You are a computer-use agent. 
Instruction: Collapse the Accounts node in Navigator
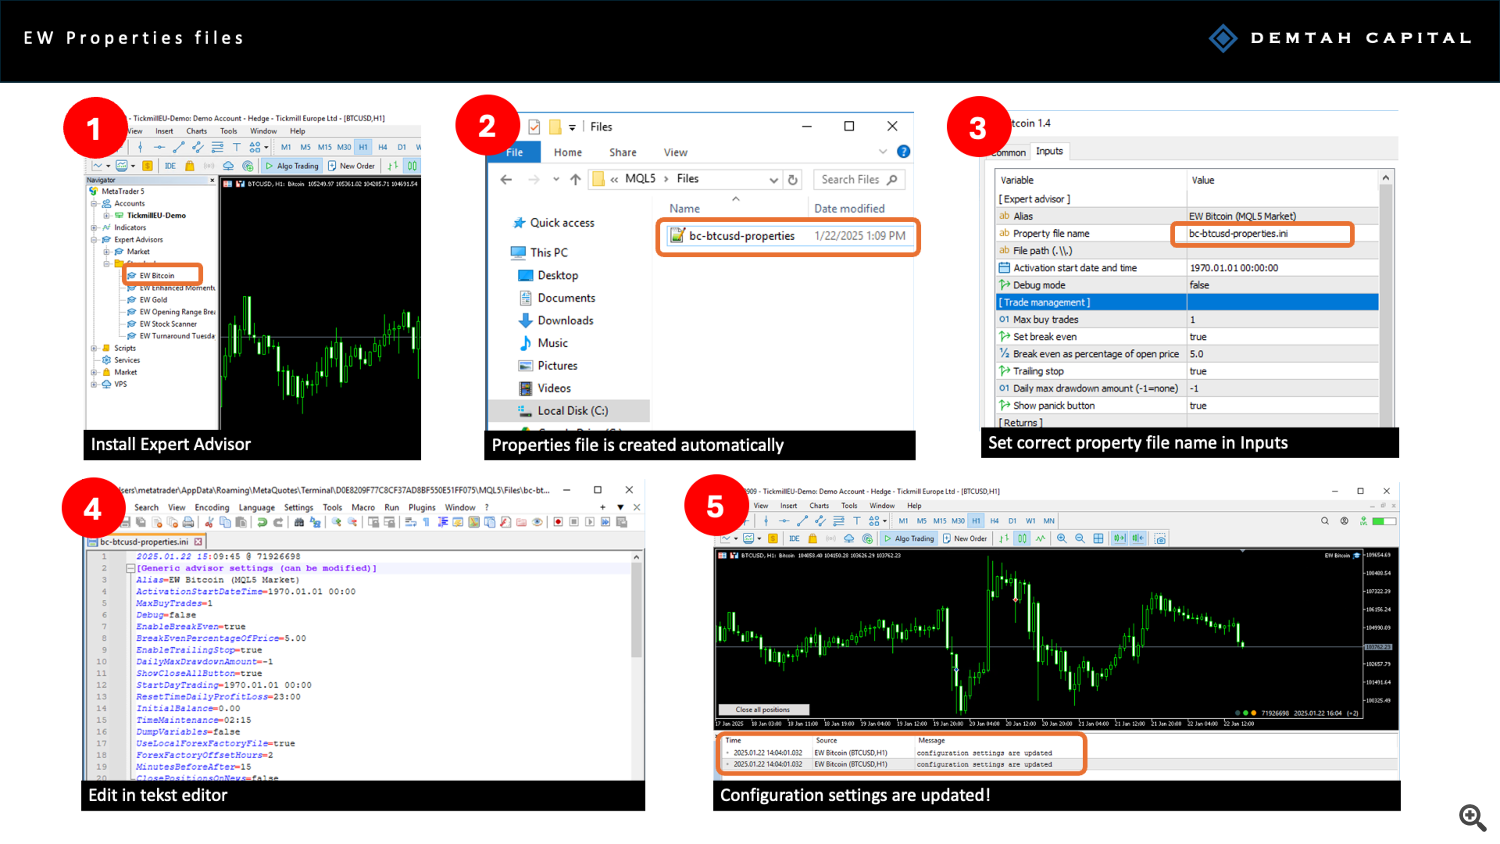(94, 203)
